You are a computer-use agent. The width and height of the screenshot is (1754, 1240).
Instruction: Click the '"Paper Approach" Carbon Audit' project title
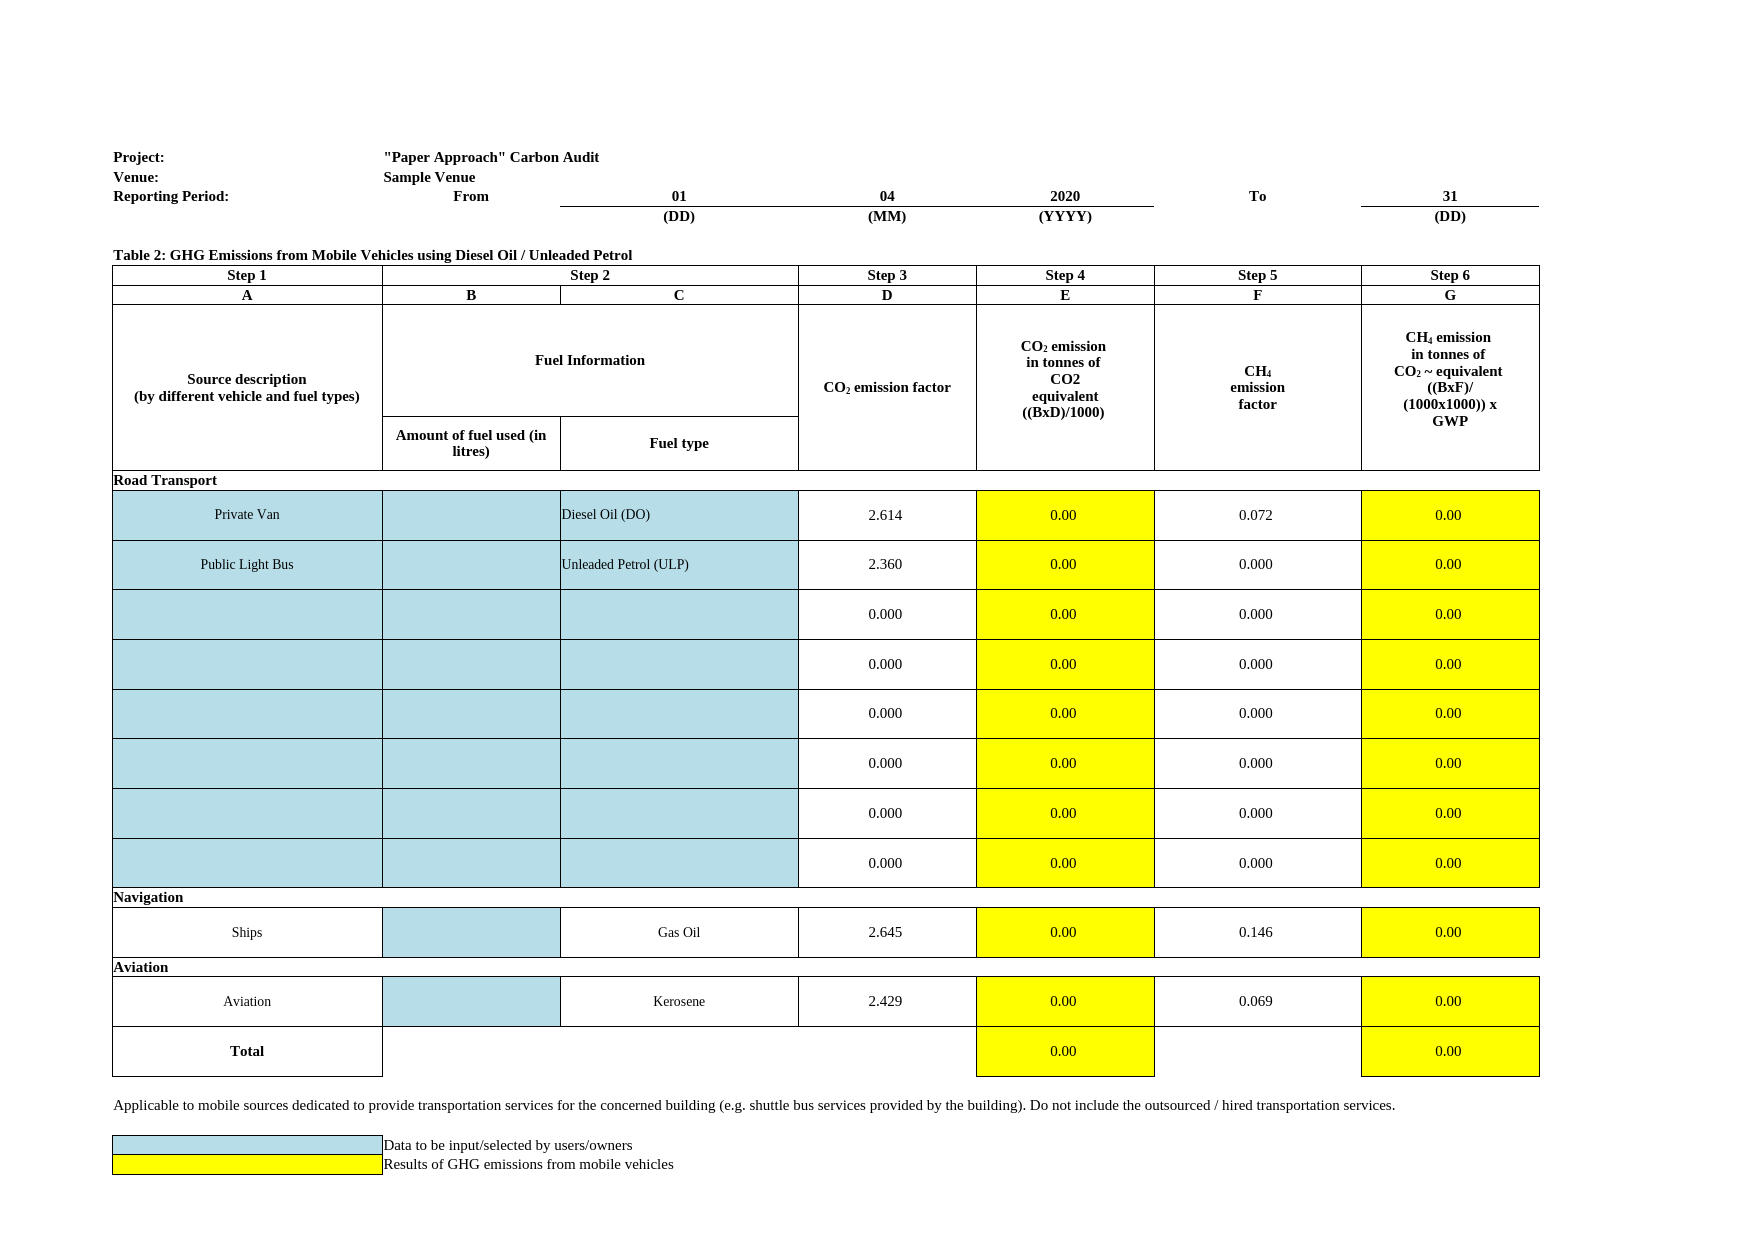pyautogui.click(x=491, y=157)
